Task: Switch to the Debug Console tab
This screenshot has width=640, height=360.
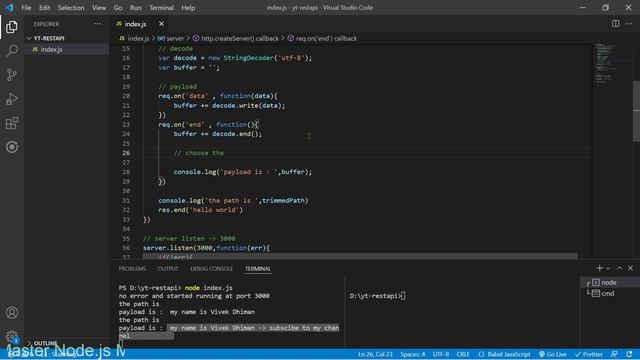Action: click(x=211, y=269)
